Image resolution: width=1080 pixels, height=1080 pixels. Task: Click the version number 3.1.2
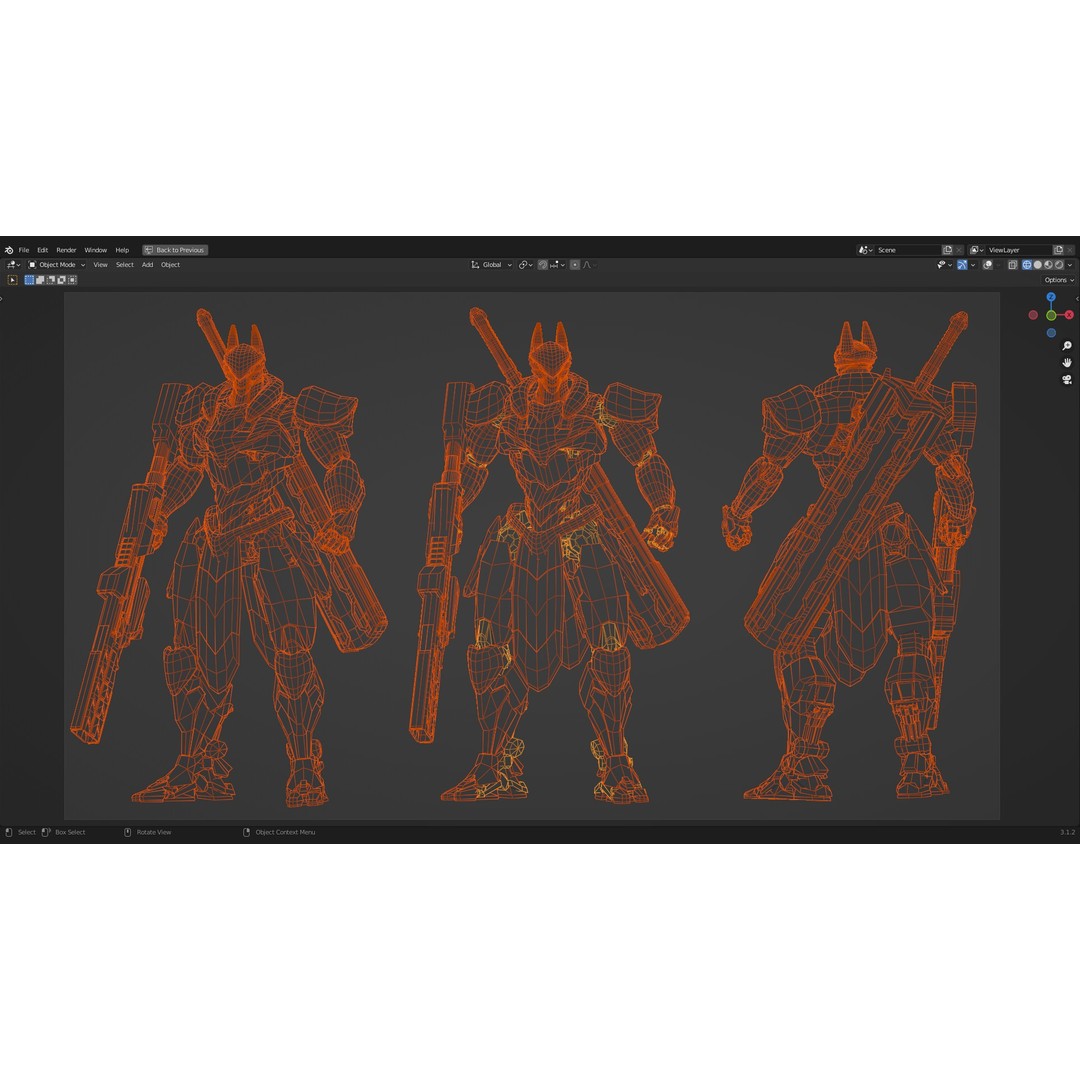[x=1067, y=832]
